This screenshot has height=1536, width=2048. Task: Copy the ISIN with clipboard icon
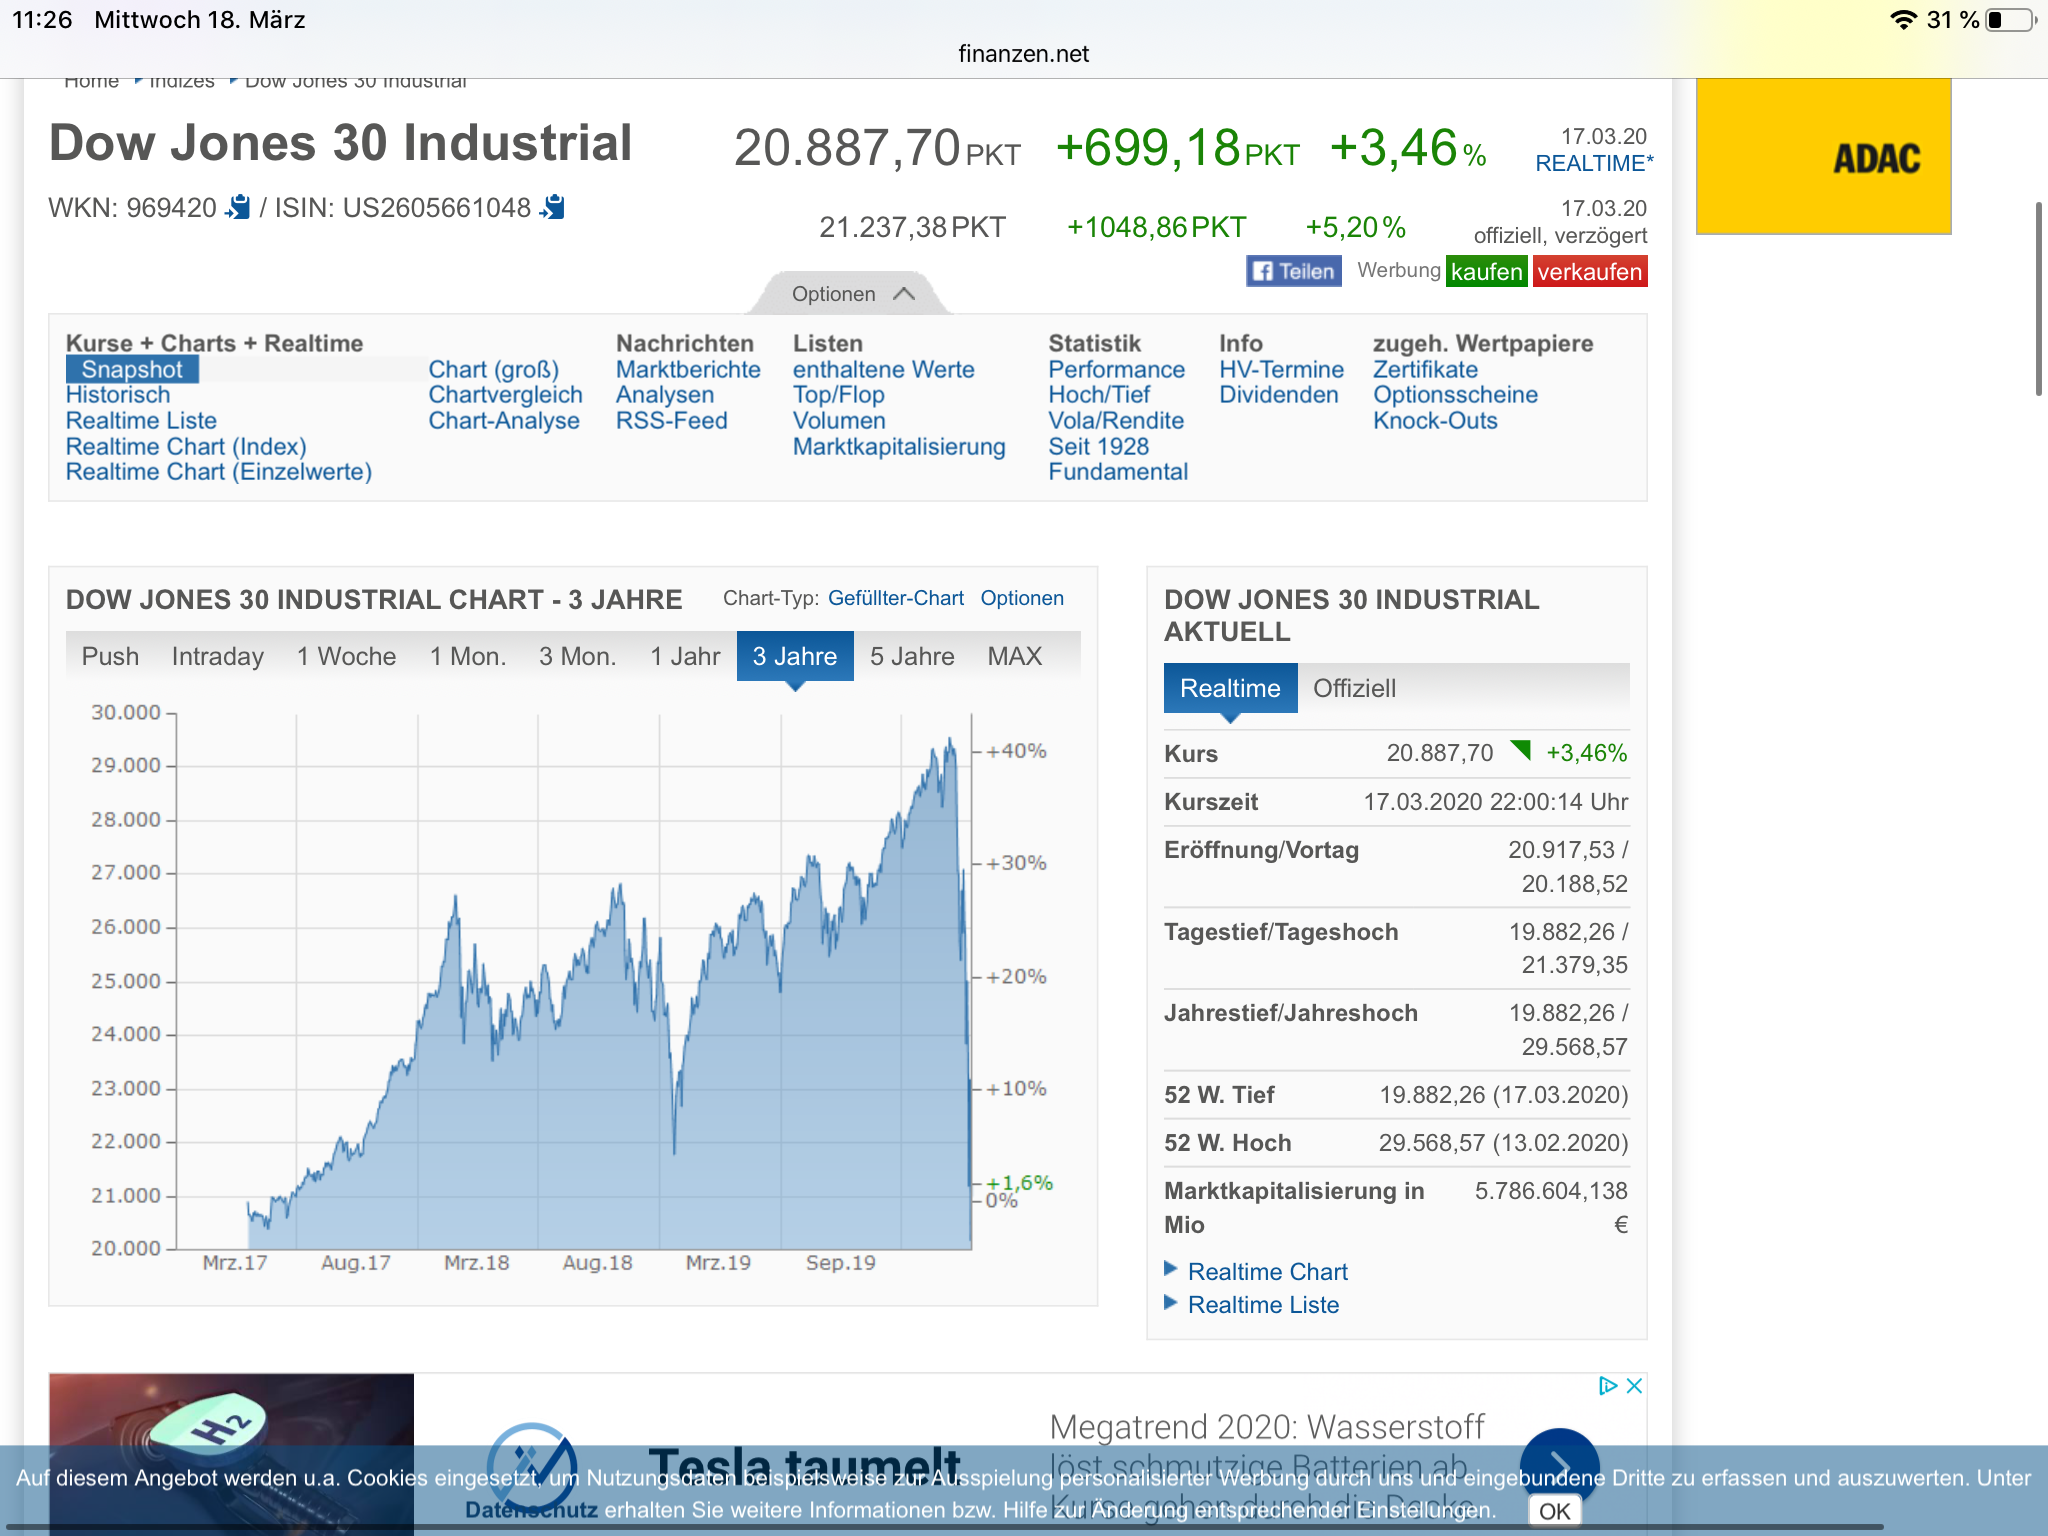552,207
